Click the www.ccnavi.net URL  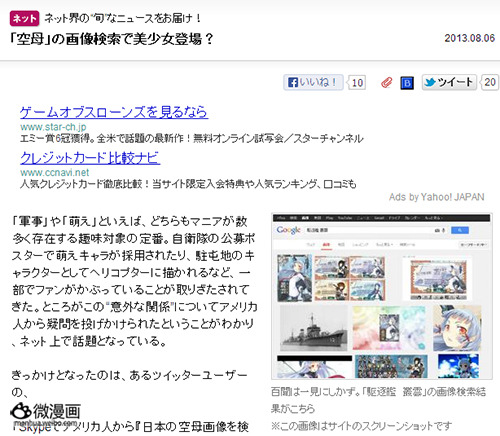pyautogui.click(x=55, y=173)
